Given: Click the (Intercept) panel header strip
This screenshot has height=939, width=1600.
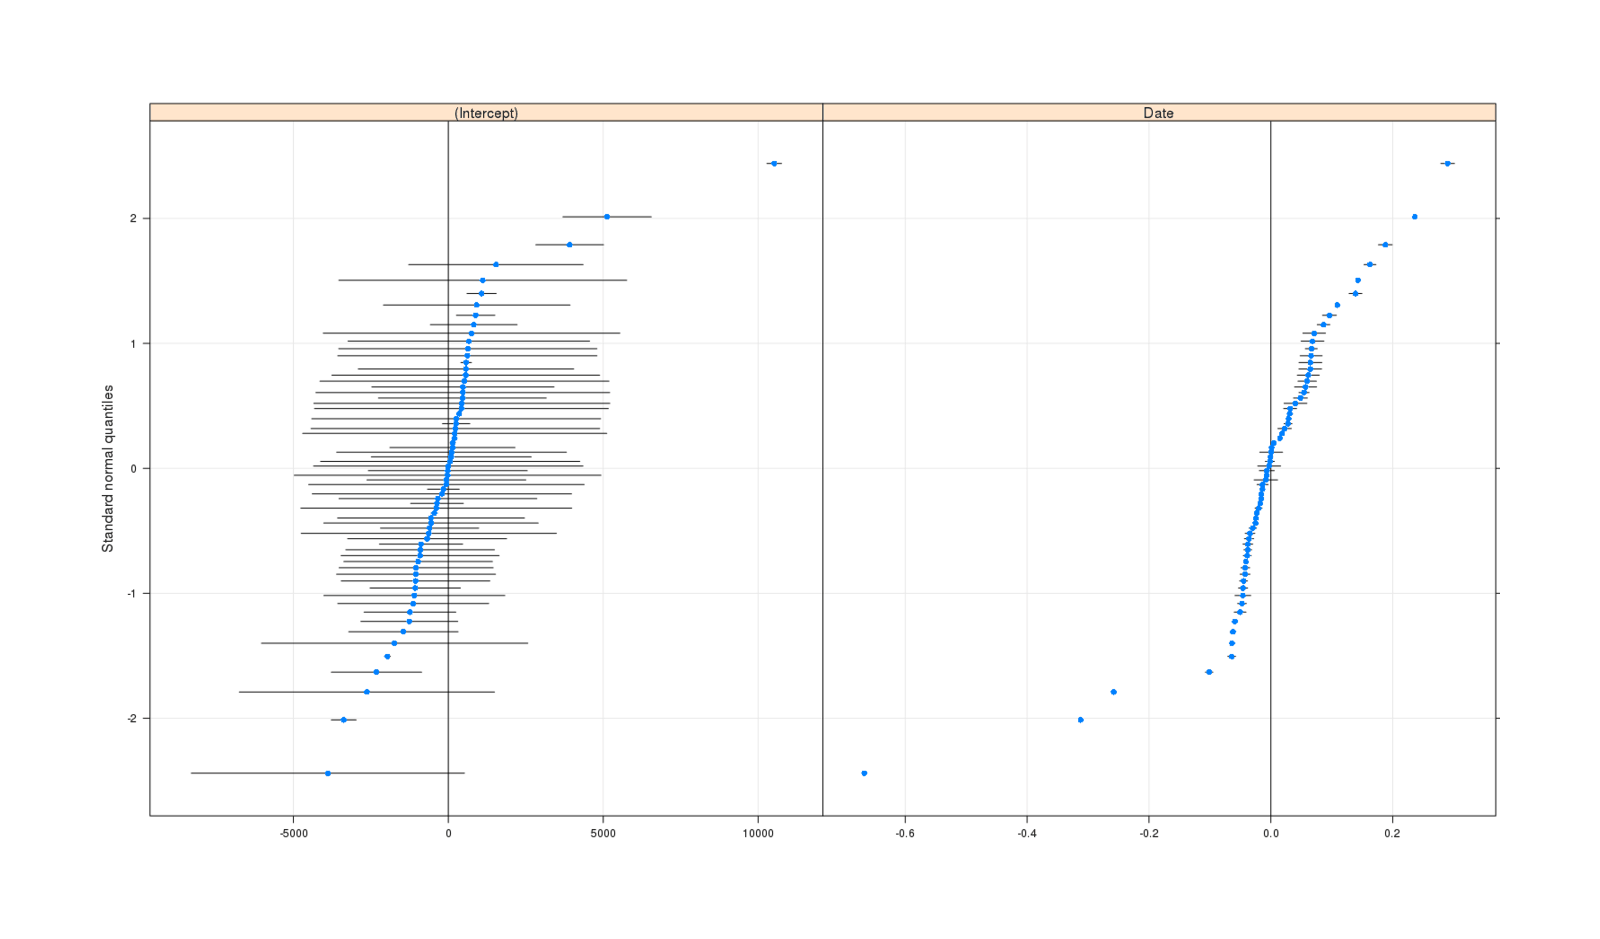Looking at the screenshot, I should 486,112.
